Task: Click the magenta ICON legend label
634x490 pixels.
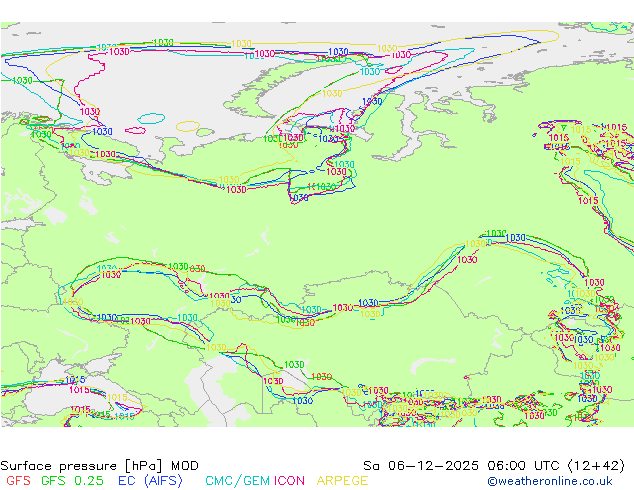Action: [289, 481]
